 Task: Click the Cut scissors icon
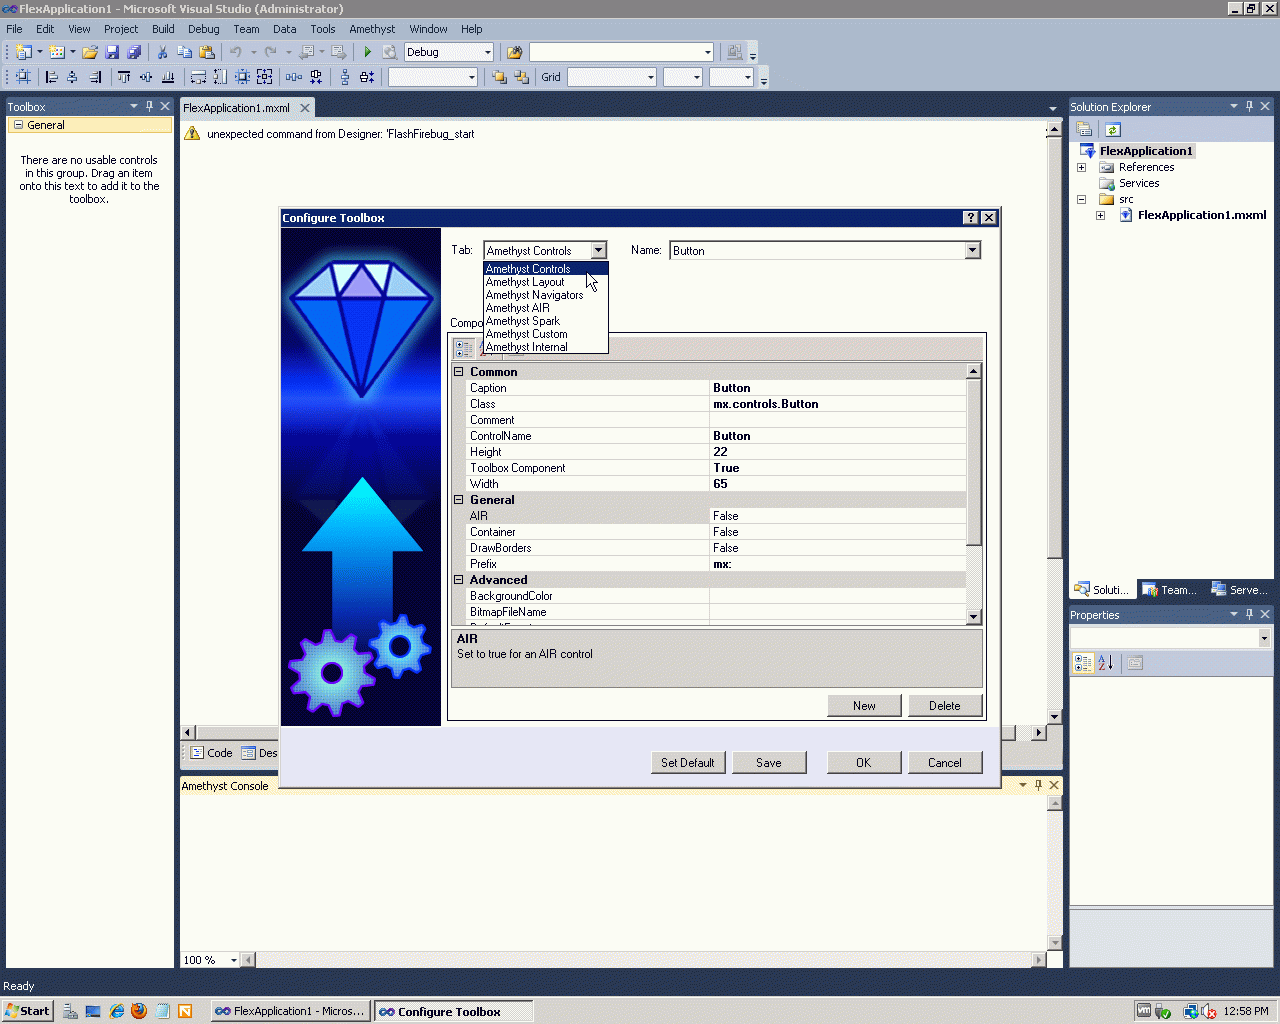click(x=162, y=52)
